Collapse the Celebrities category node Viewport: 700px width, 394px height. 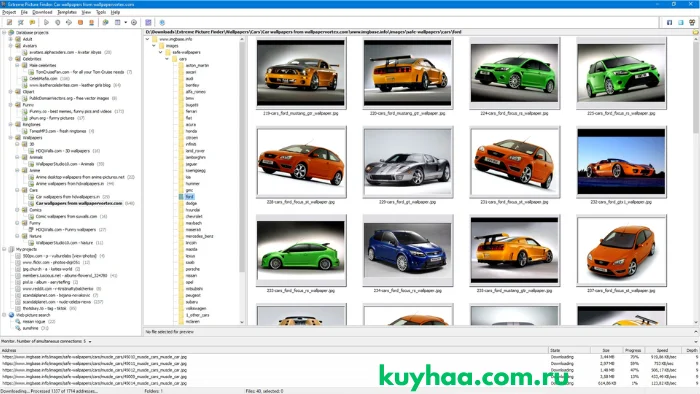click(11, 59)
